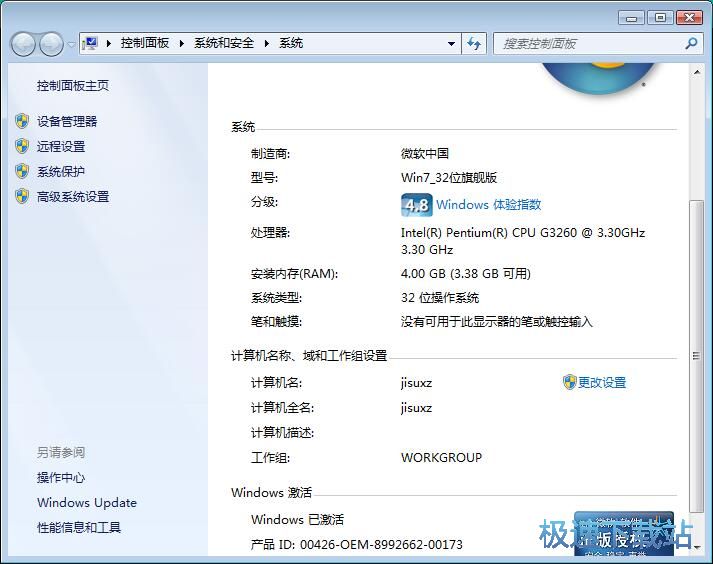713x564 pixels.
Task: Click the product ID 00426-OEM-8992662-00173
Action: [381, 544]
